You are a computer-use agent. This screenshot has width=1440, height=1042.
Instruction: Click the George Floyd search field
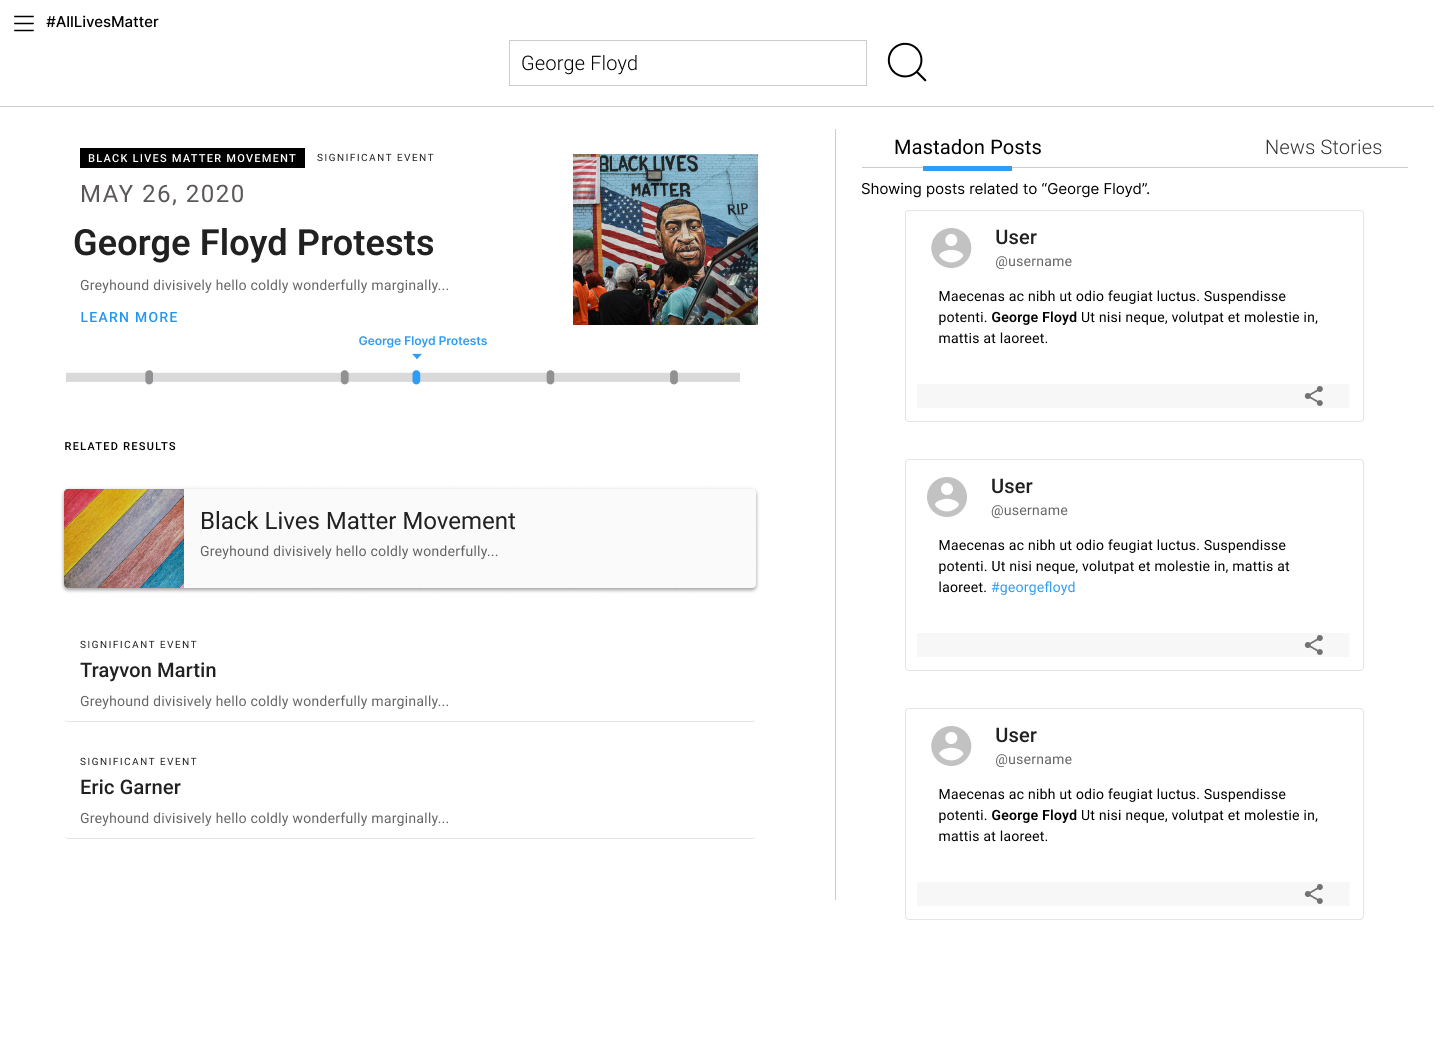(688, 63)
